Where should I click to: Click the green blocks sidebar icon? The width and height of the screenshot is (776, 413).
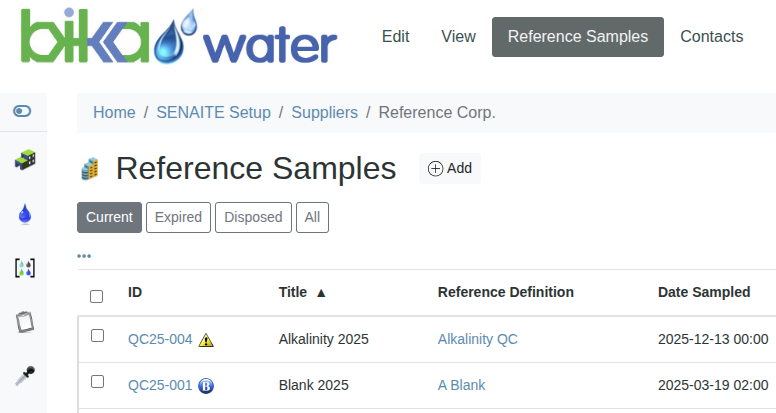coord(24,159)
